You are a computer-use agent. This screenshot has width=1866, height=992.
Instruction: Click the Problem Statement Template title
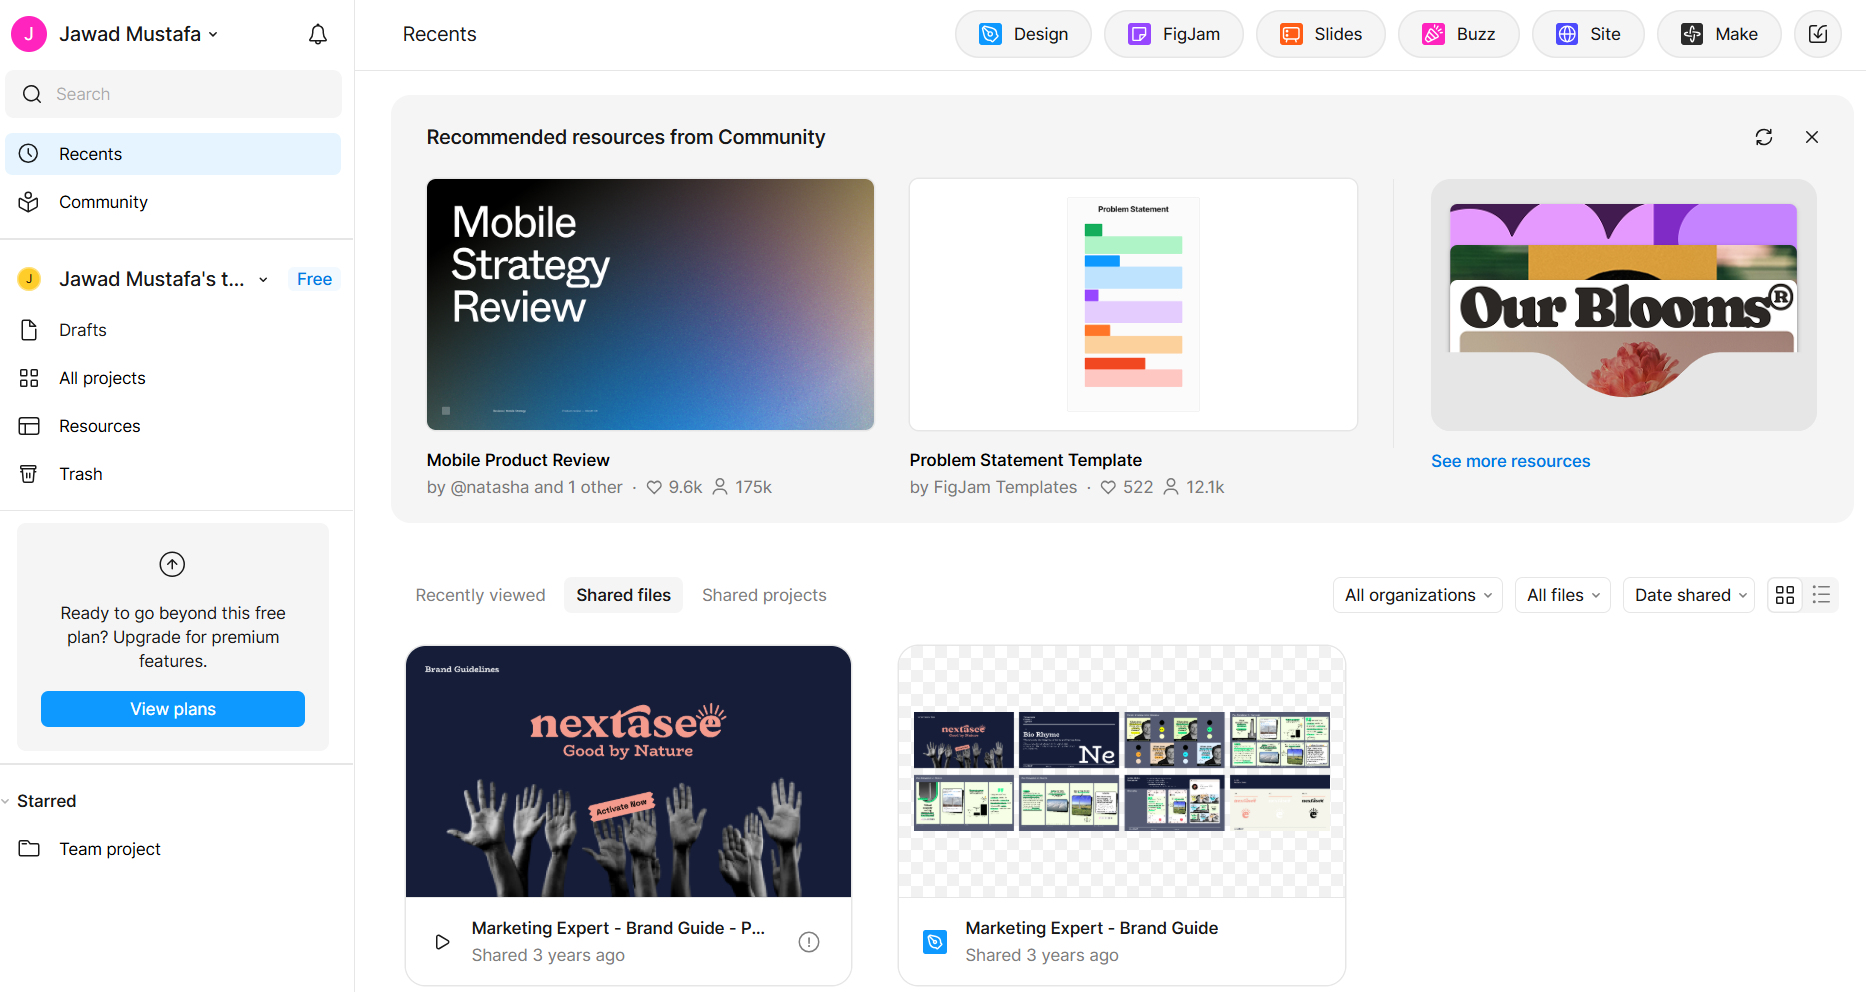tap(1025, 460)
